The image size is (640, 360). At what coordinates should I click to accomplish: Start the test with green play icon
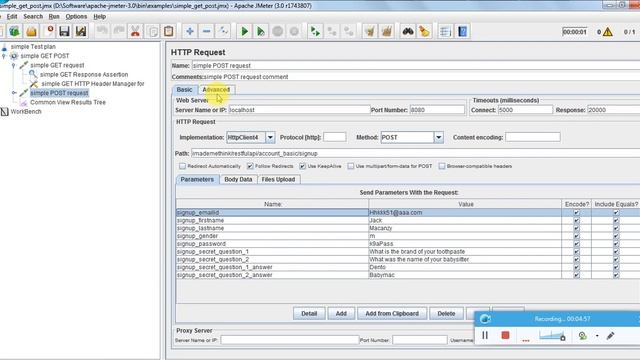click(x=244, y=31)
